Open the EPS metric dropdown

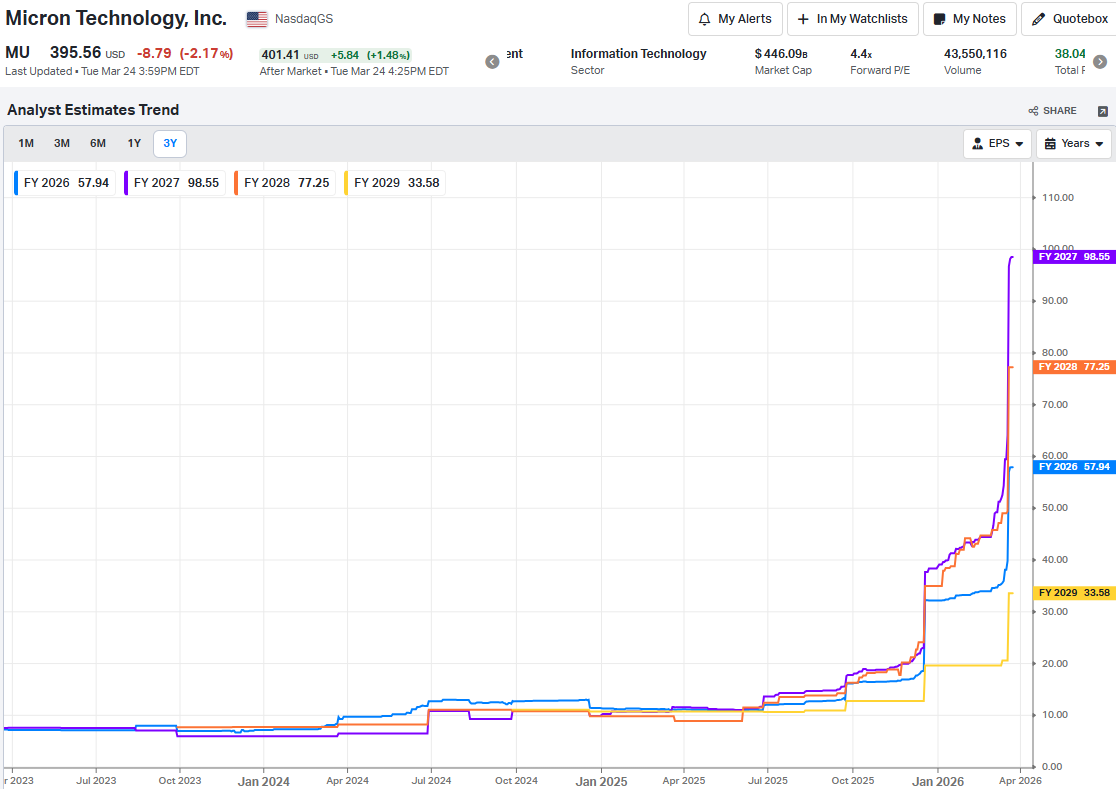[x=997, y=144]
